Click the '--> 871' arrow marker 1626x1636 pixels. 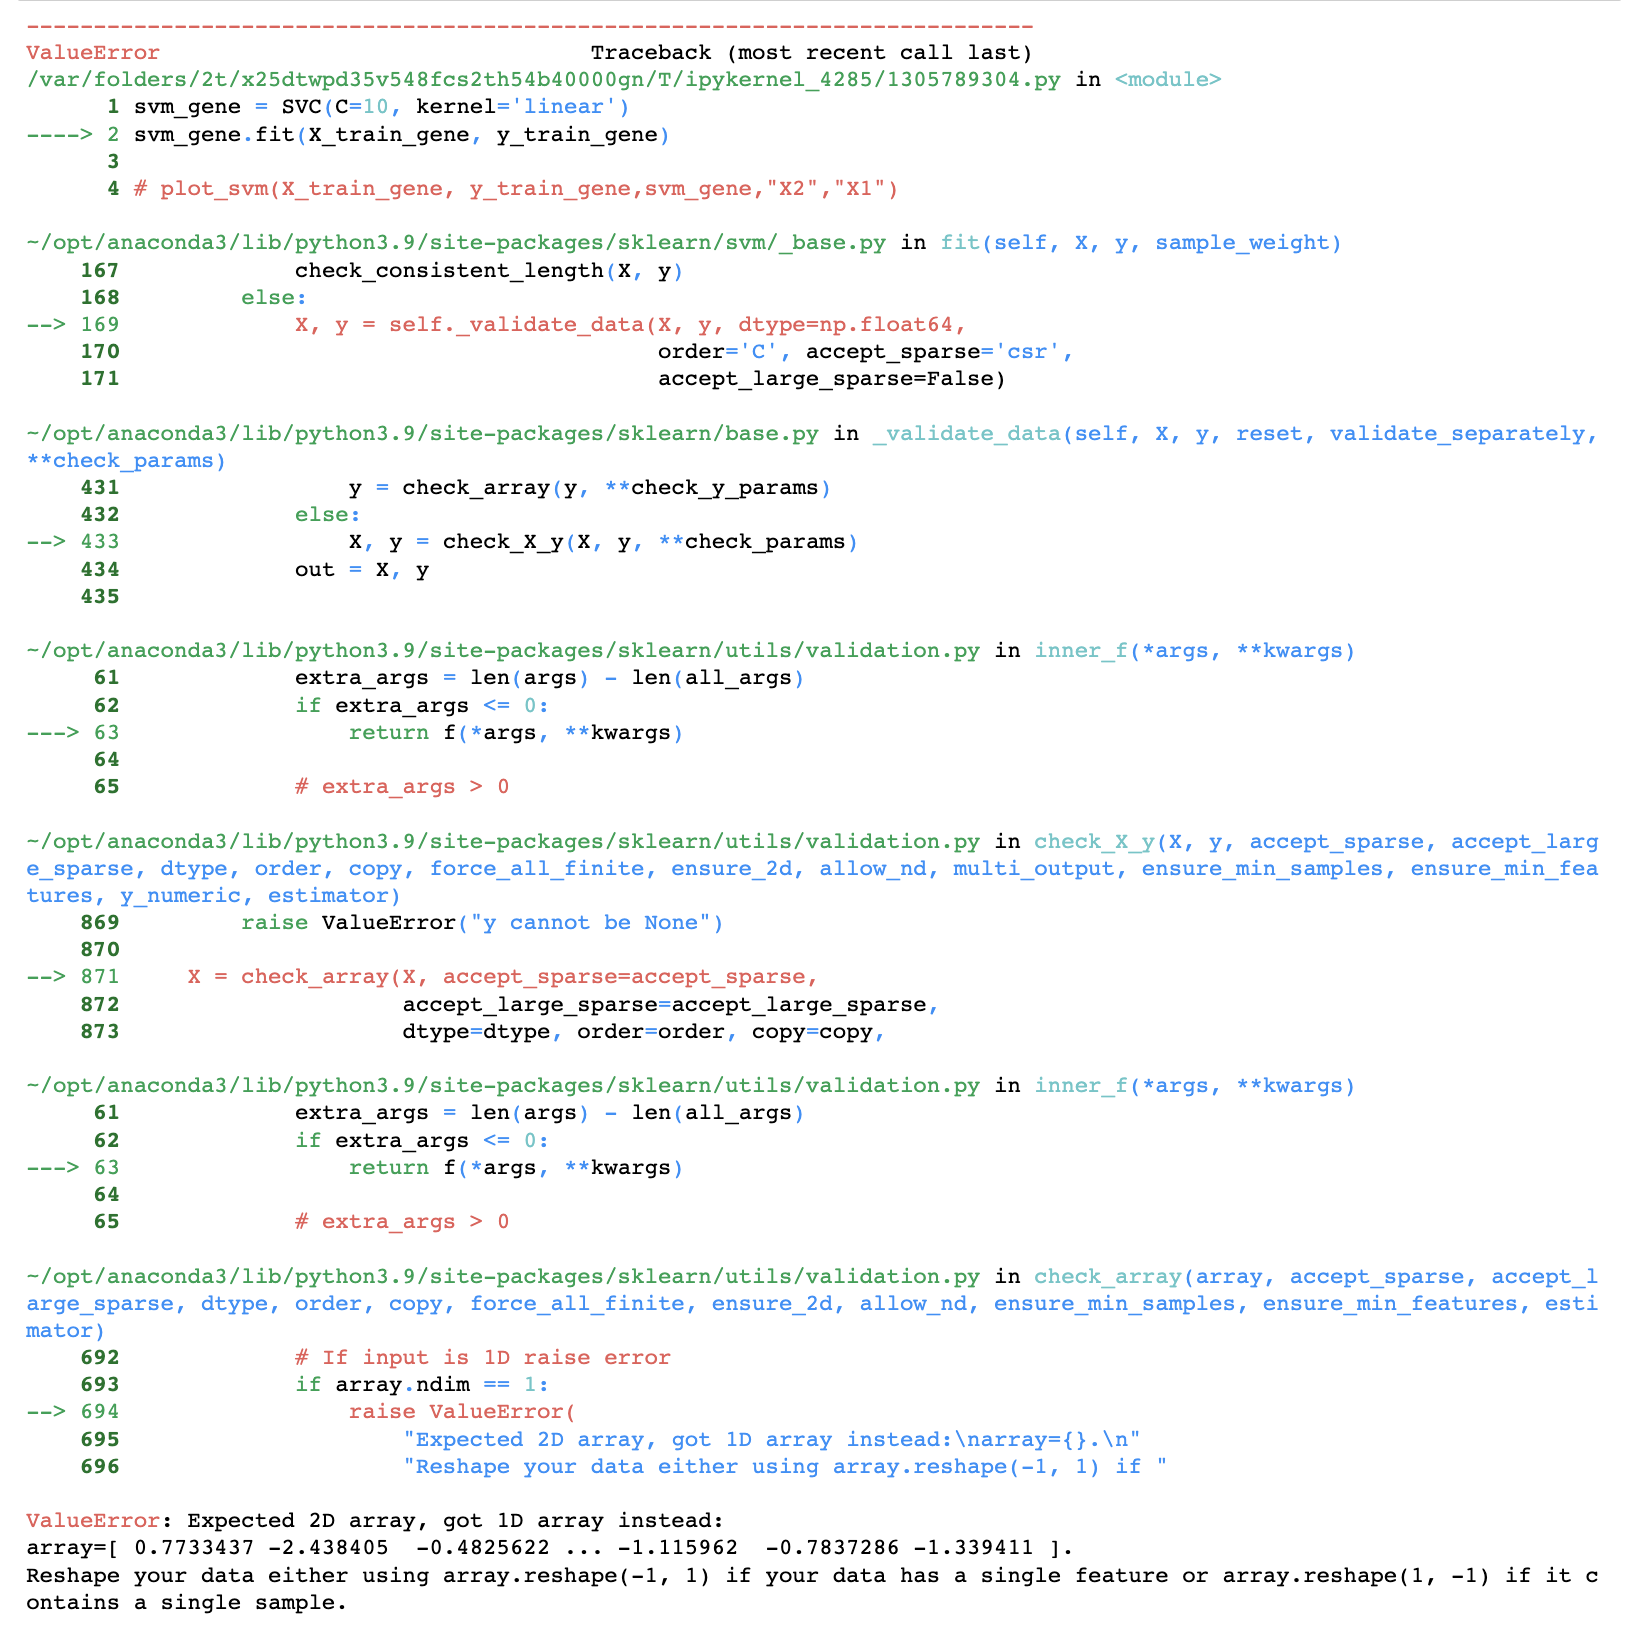pos(73,977)
